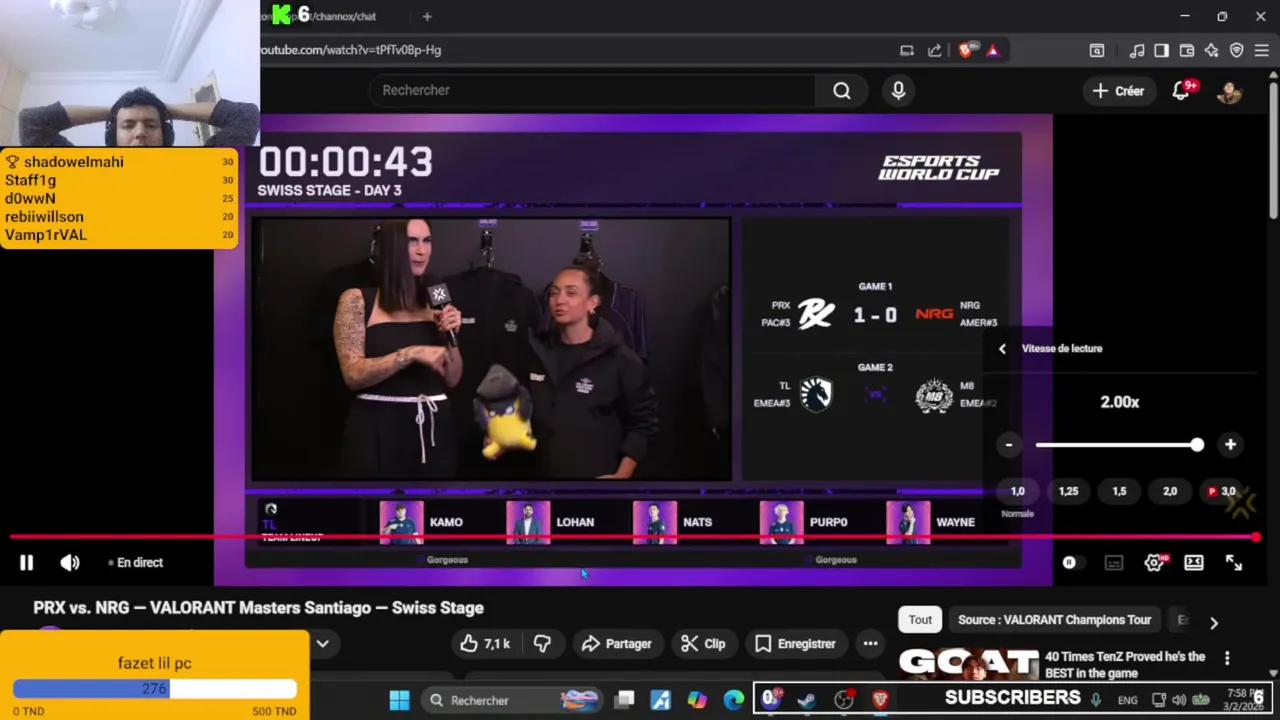The height and width of the screenshot is (720, 1280).
Task: Open the browser hamburger menu
Action: (x=1261, y=50)
